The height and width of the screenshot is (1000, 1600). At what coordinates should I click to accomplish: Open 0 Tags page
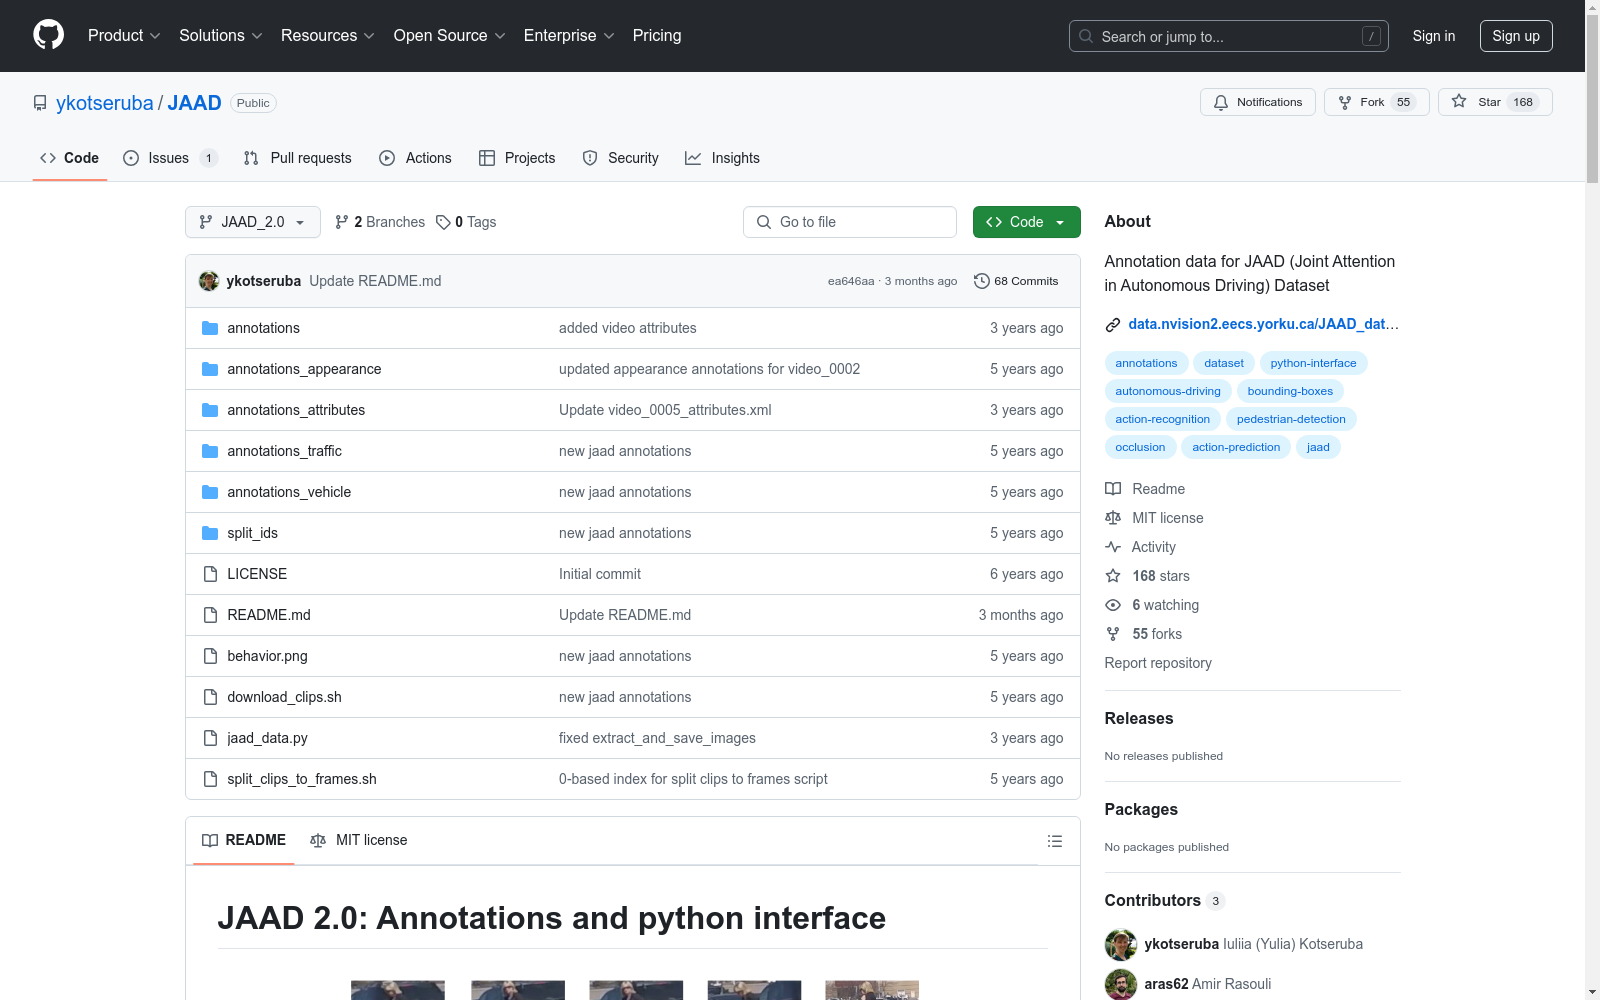click(467, 222)
